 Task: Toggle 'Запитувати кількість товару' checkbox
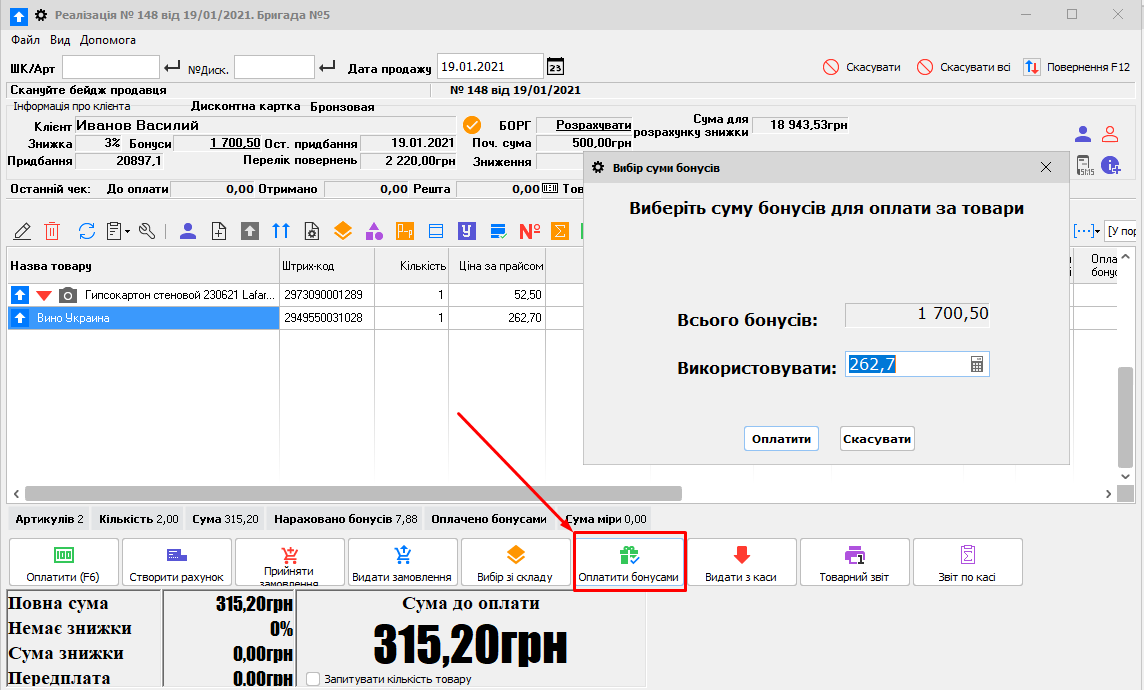pyautogui.click(x=313, y=679)
